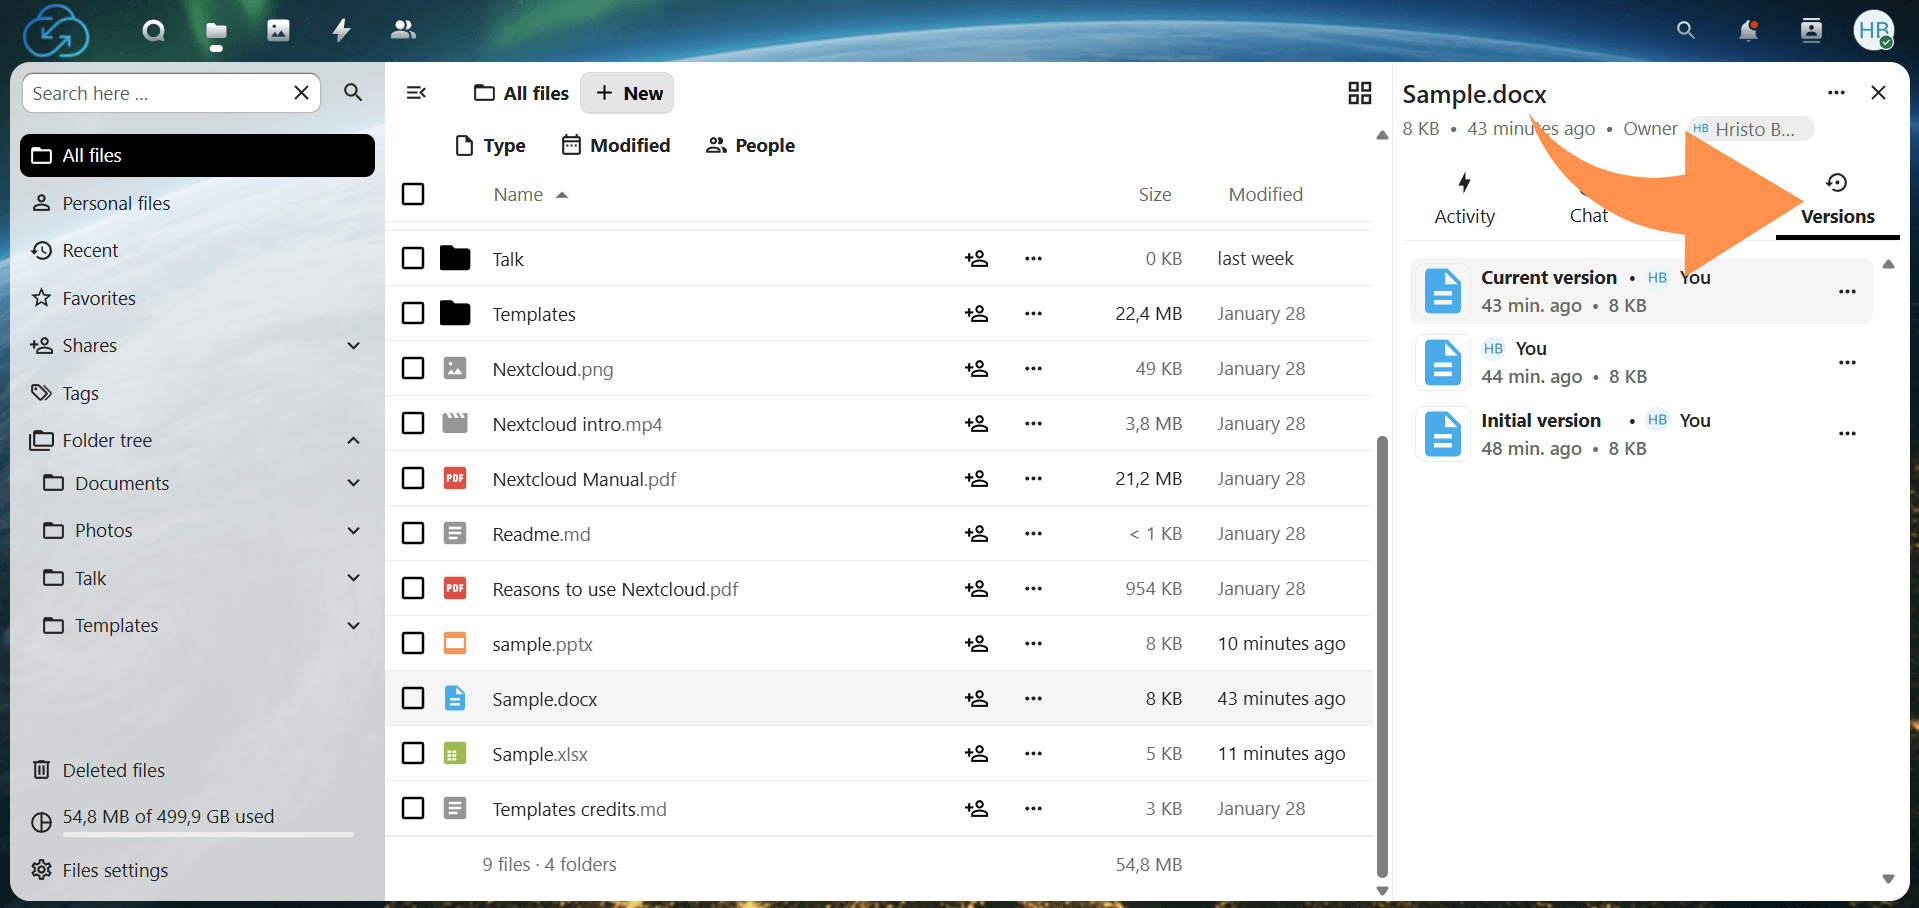Expand the Documents folder in the sidebar

[x=353, y=482]
